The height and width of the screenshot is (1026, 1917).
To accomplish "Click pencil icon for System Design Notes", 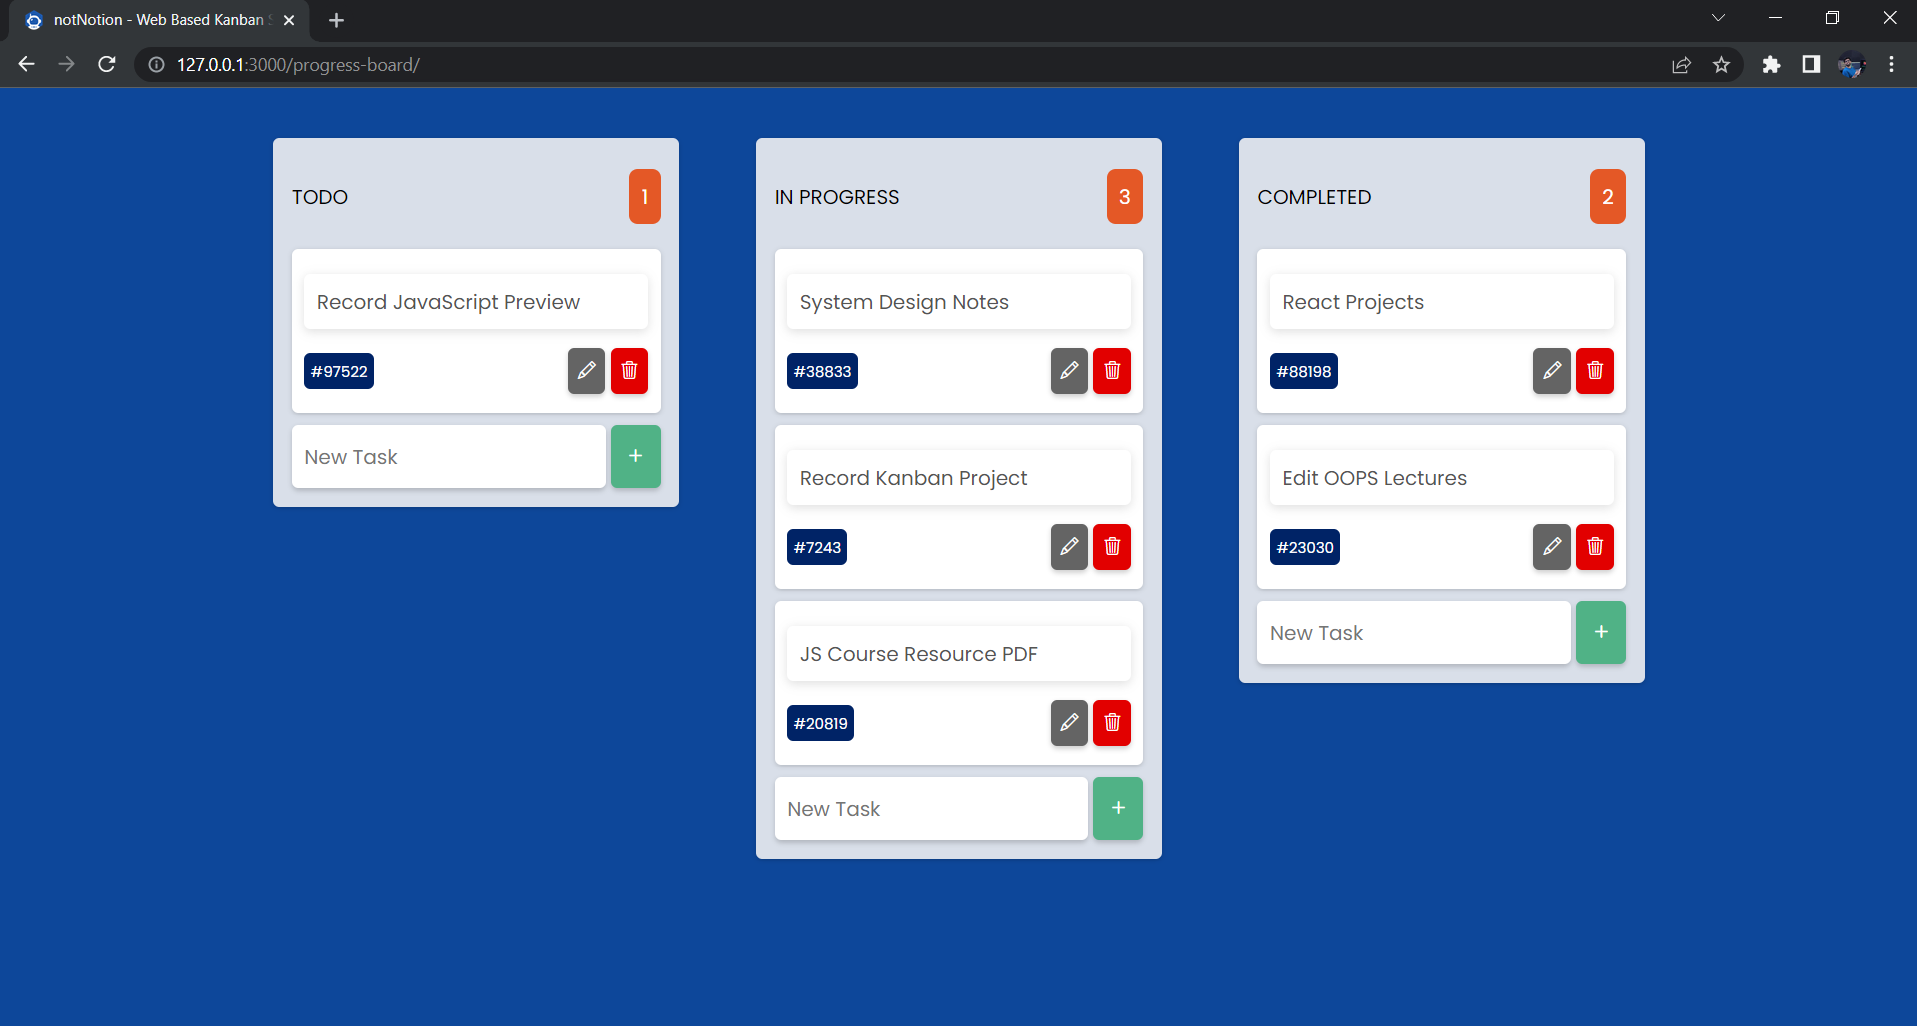I will (1069, 371).
